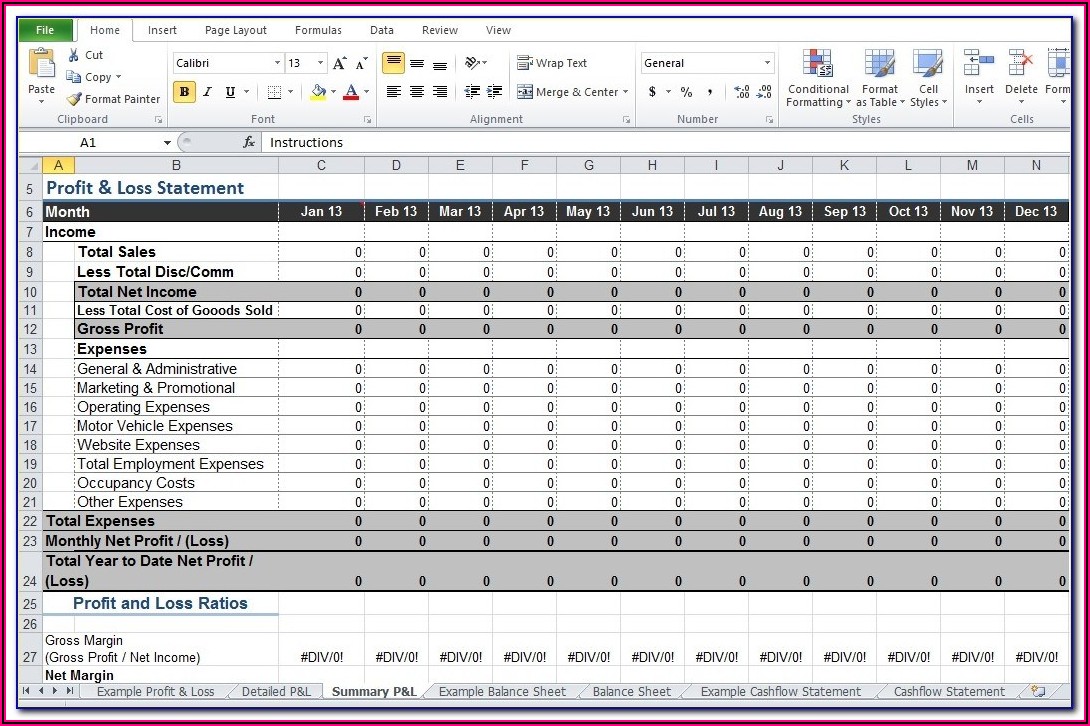
Task: Click the Insert Function fx icon
Action: tap(249, 143)
